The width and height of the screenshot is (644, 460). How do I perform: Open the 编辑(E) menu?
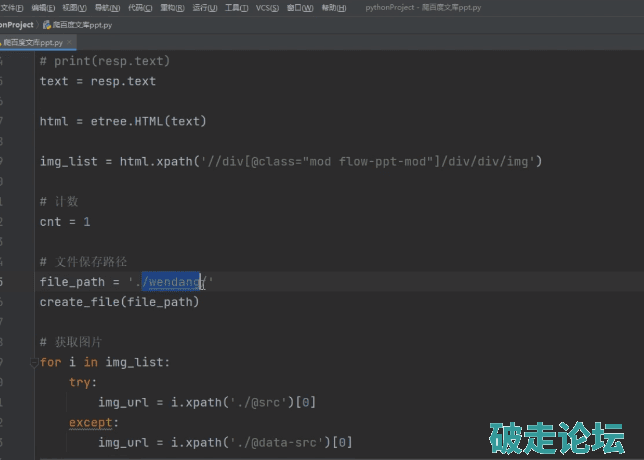pyautogui.click(x=43, y=7)
